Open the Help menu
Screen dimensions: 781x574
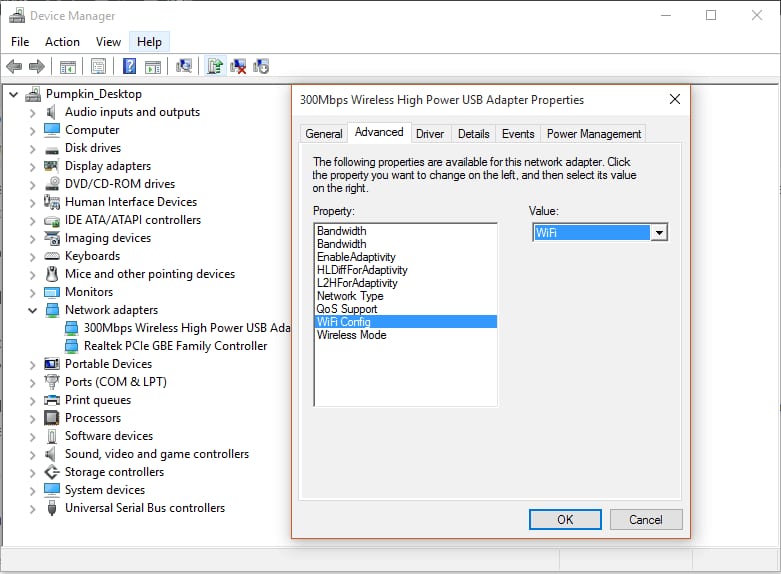point(149,42)
